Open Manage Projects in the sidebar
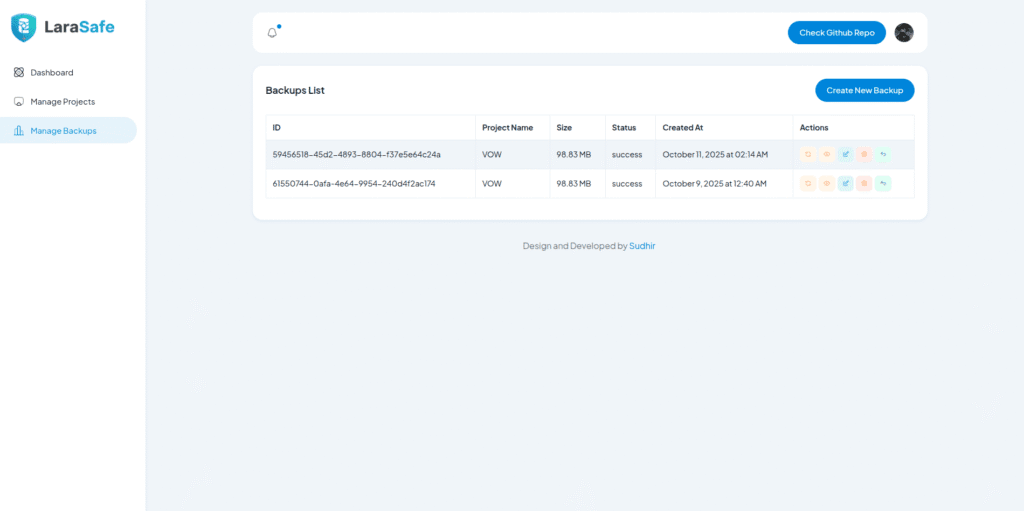This screenshot has width=1024, height=511. tap(62, 101)
